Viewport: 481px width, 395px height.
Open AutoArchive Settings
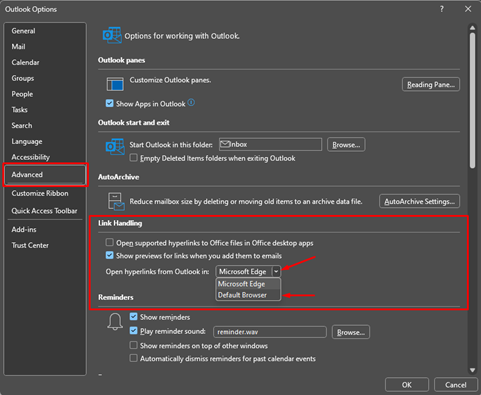coord(419,201)
